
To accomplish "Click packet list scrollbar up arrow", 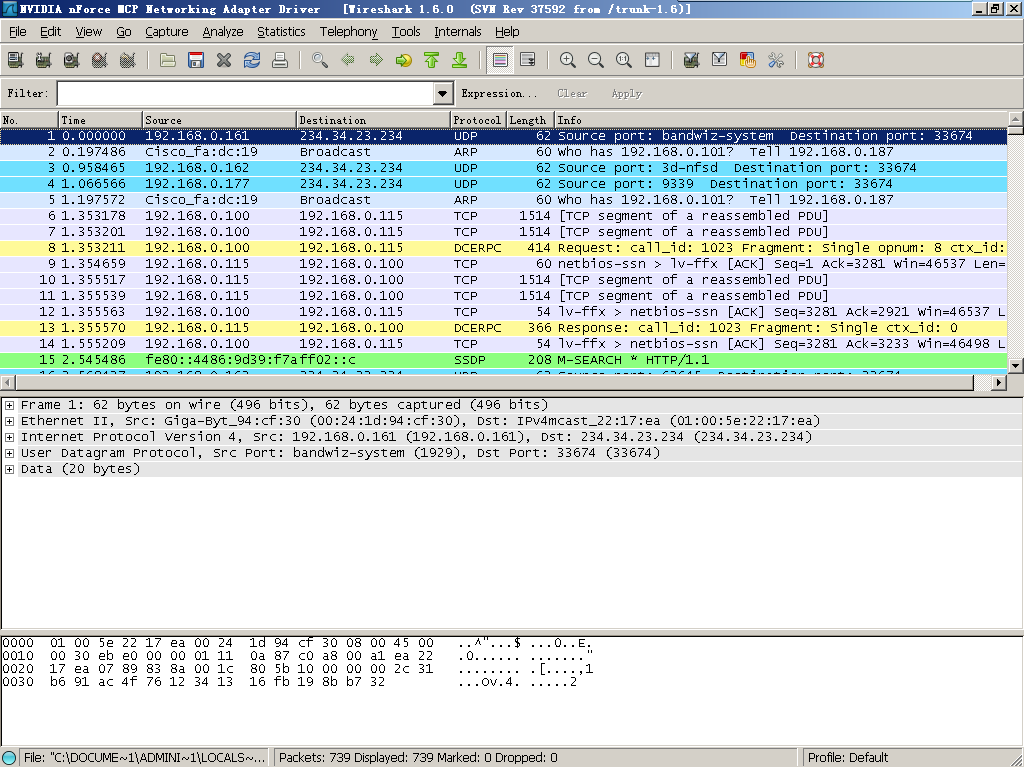I will point(1016,119).
